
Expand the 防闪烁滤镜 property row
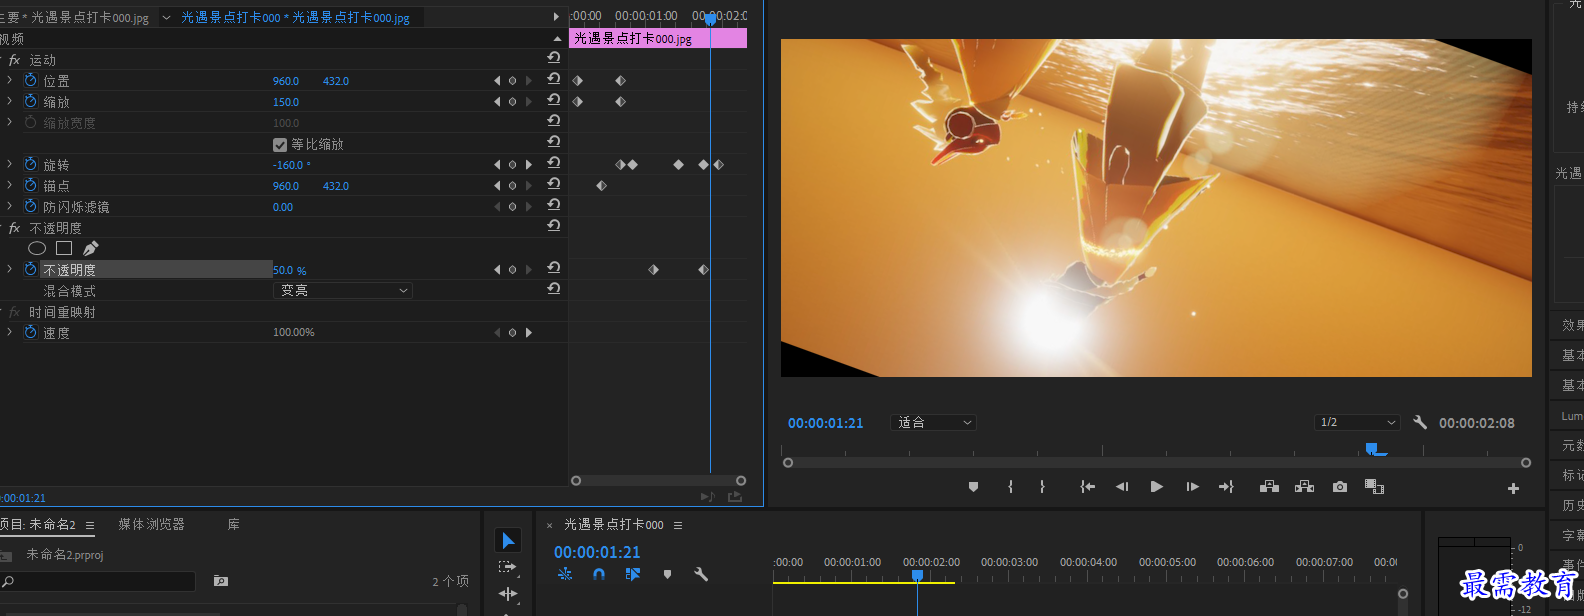coord(10,206)
